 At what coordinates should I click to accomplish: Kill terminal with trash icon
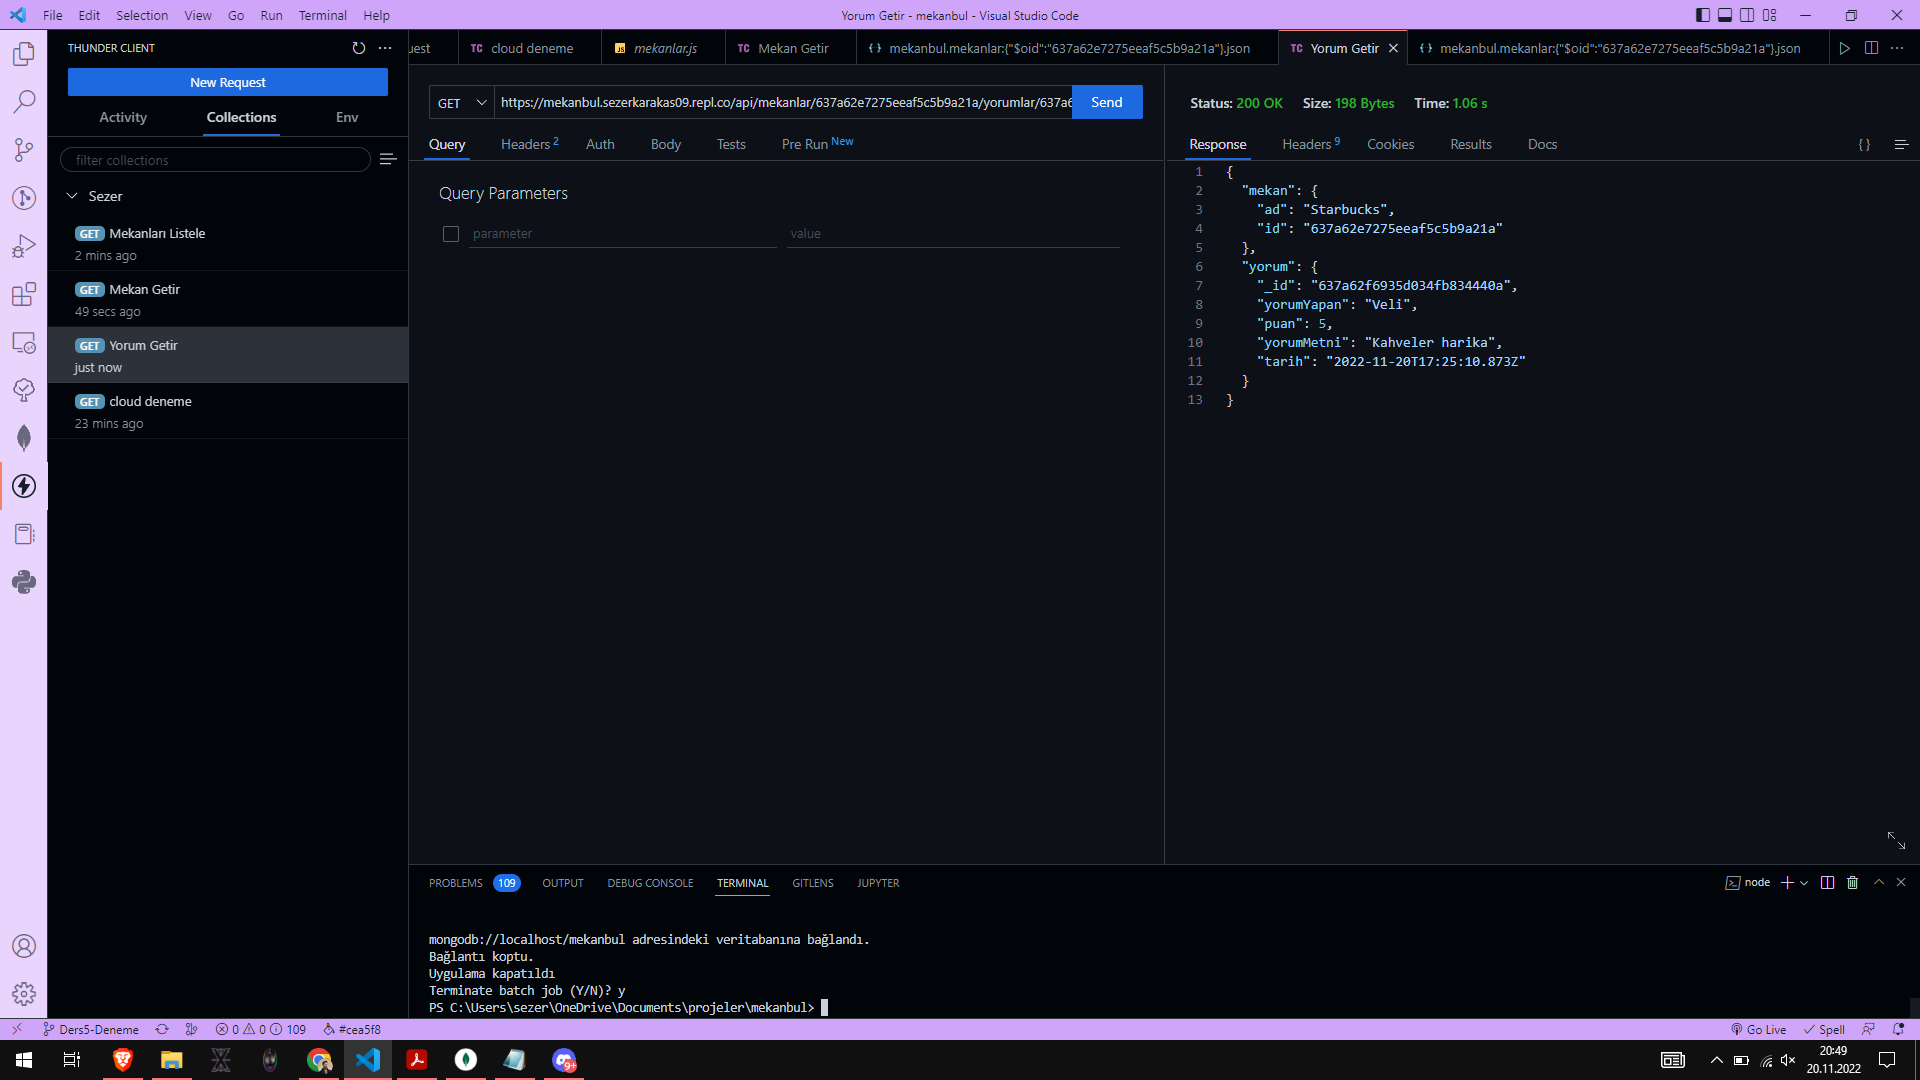1852,883
